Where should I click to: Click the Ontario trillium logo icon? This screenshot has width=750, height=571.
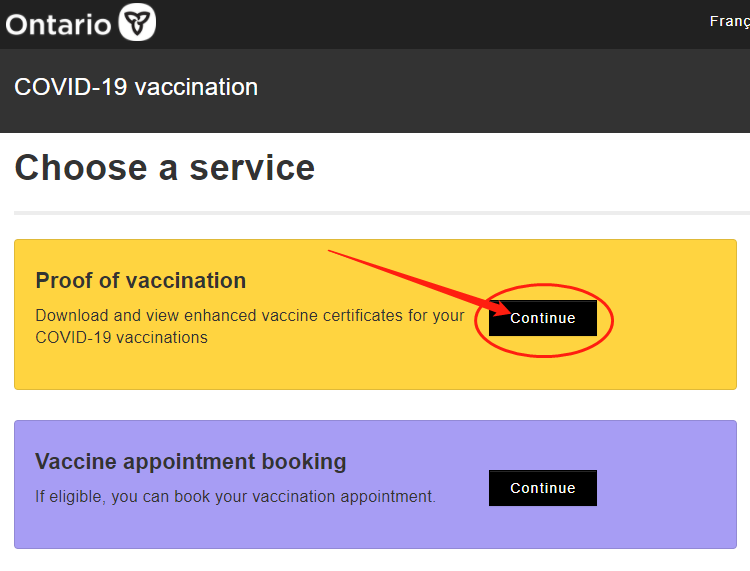tap(137, 22)
